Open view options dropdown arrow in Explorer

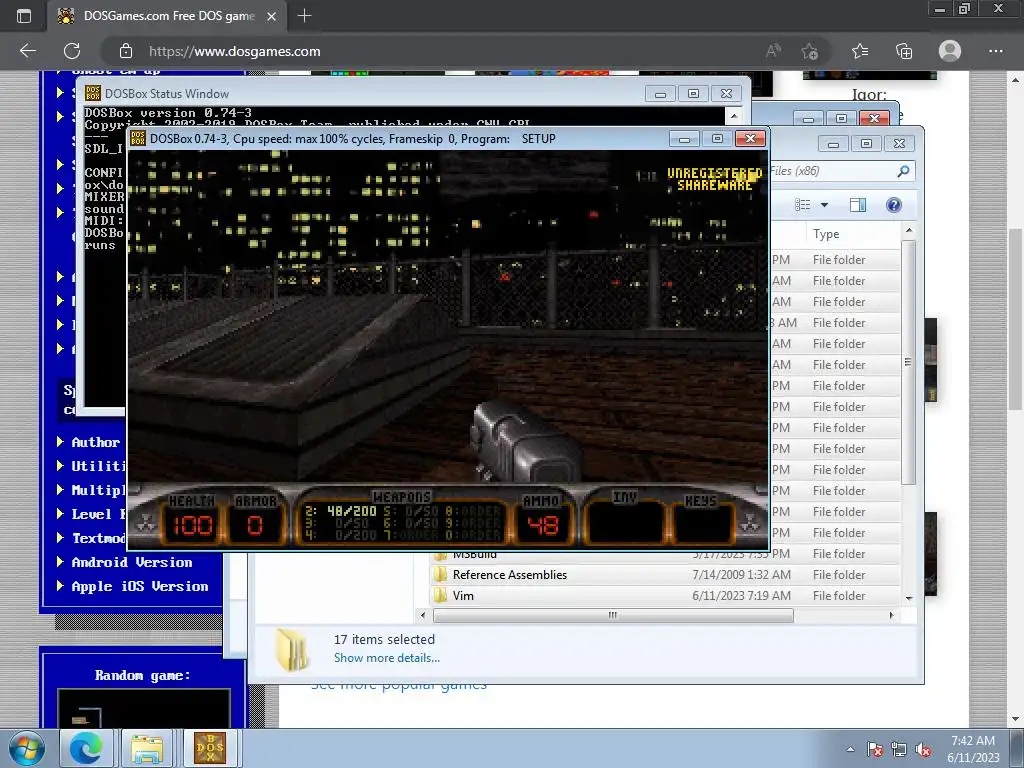tap(824, 205)
